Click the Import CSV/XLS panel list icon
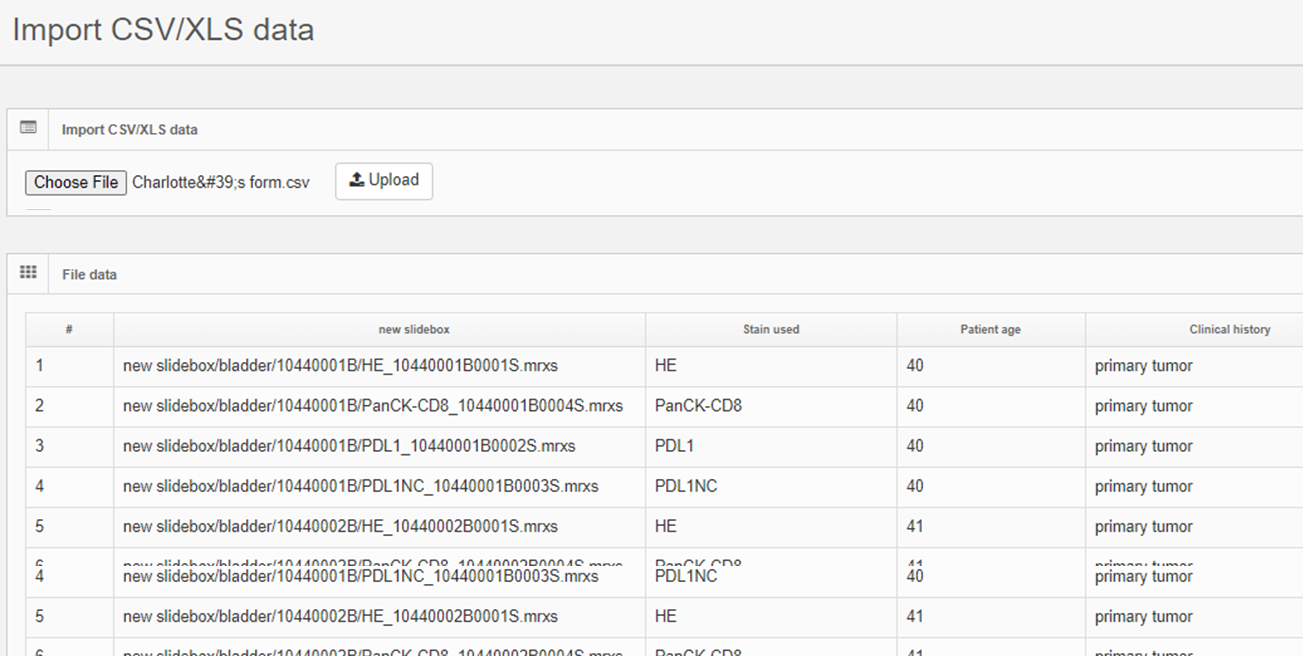 pos(28,128)
